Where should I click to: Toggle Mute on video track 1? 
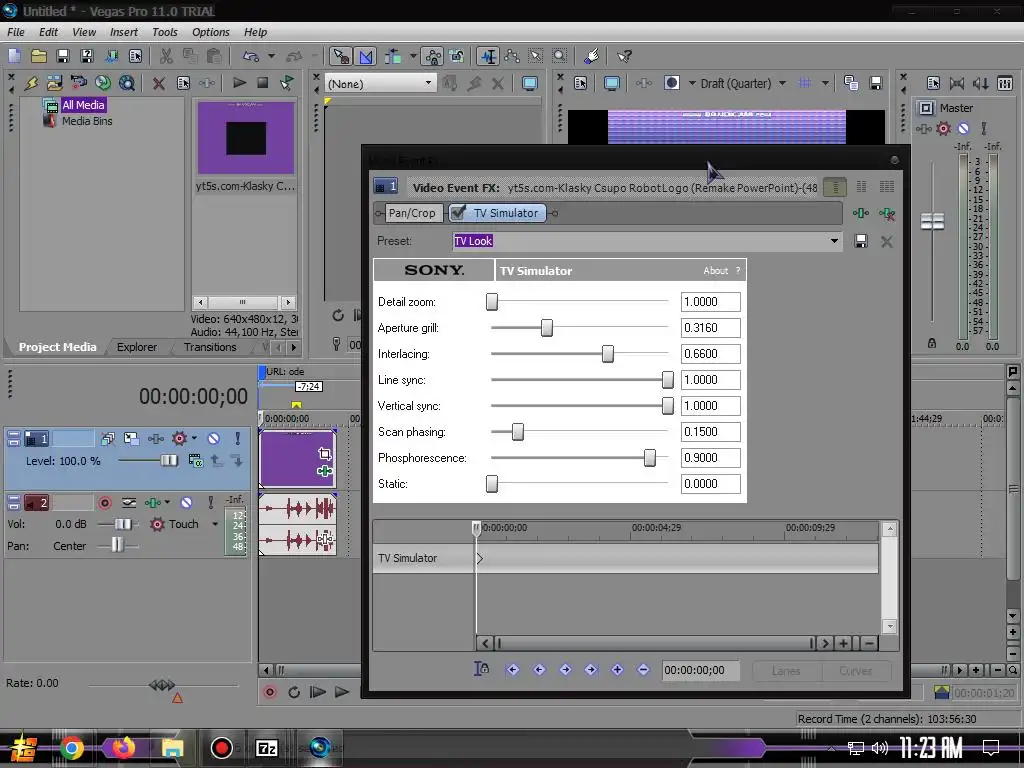pyautogui.click(x=213, y=438)
